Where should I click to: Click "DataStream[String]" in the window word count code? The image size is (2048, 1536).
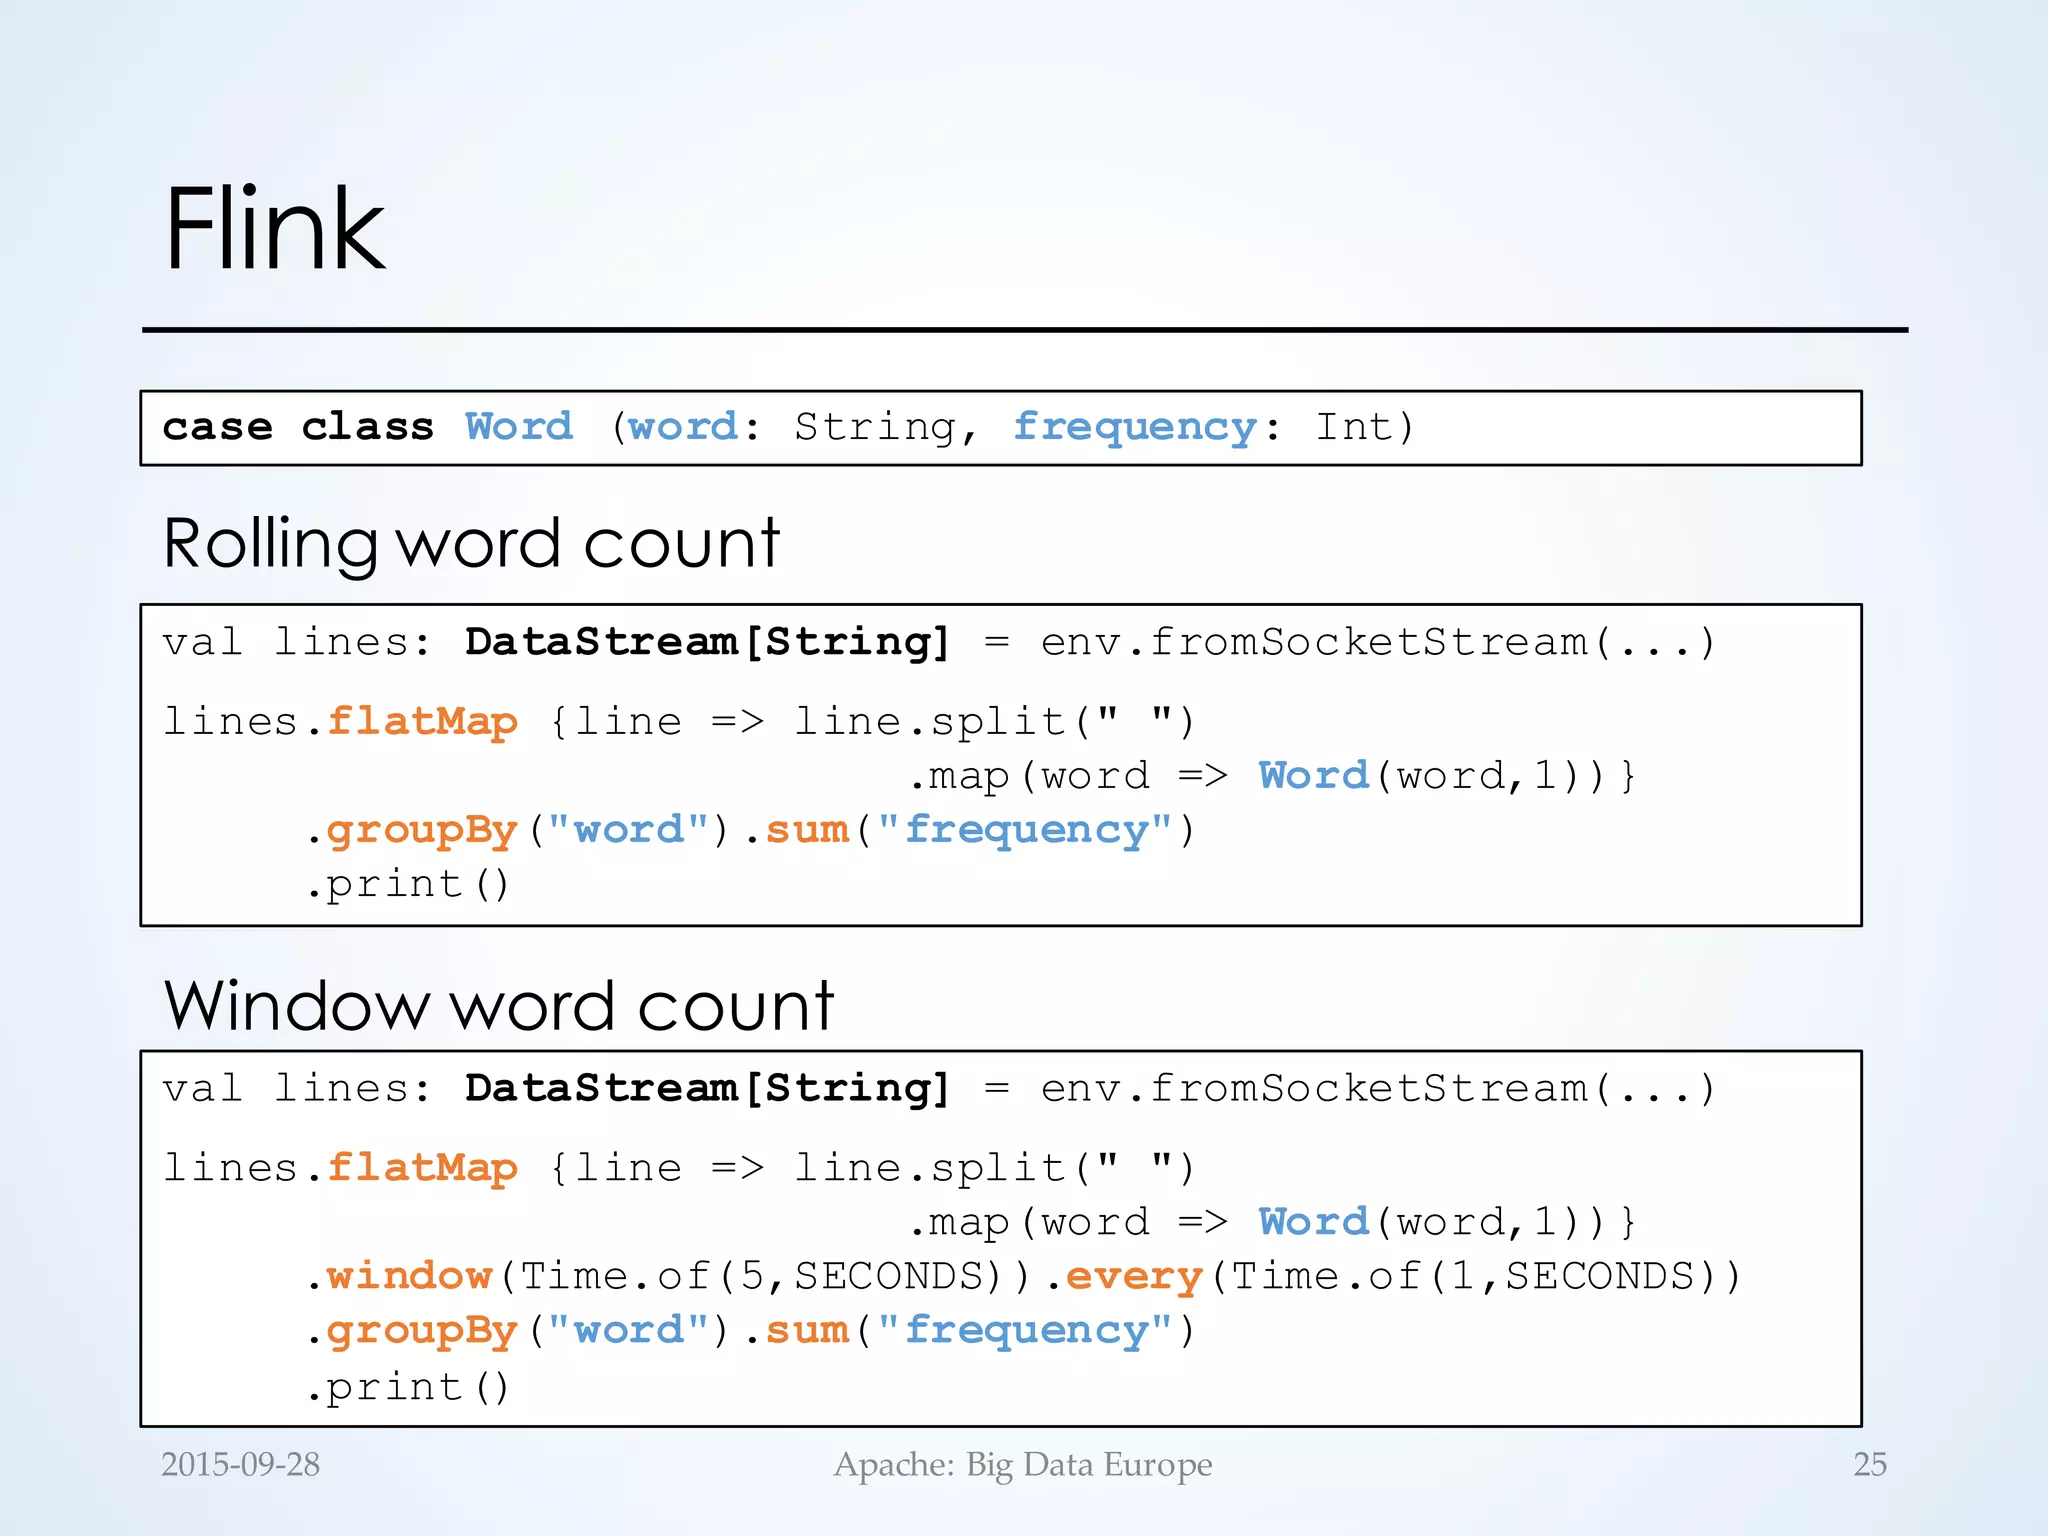tap(708, 1088)
